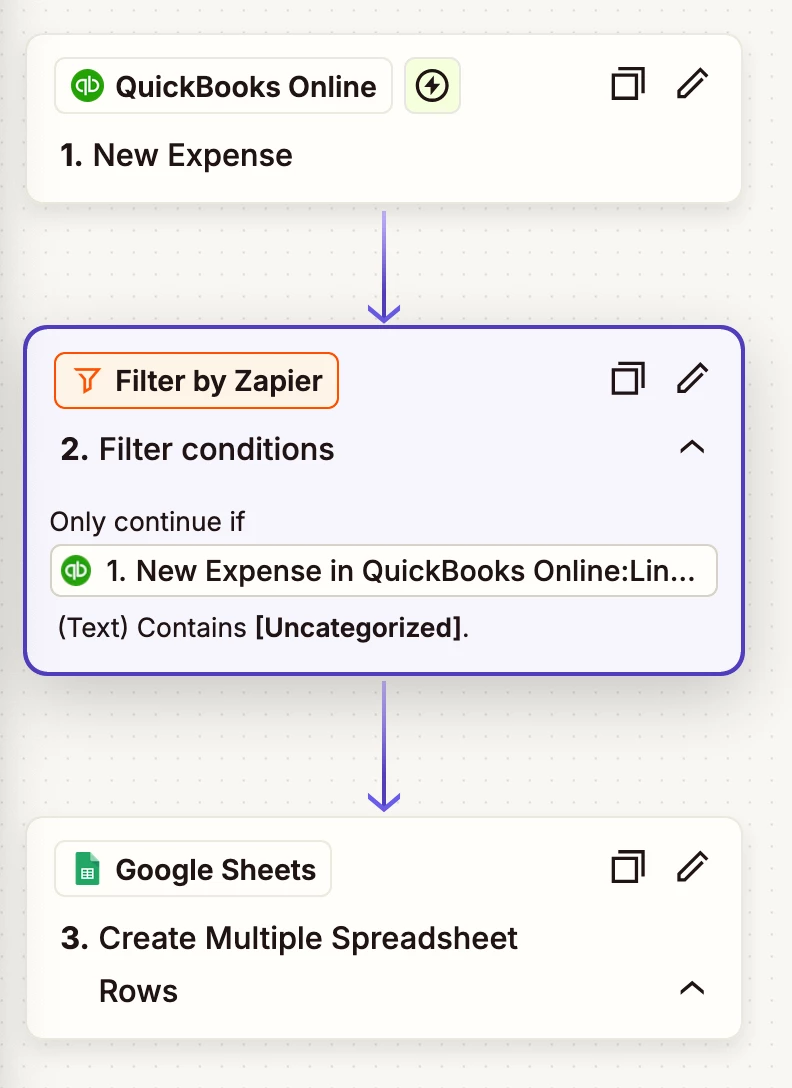The height and width of the screenshot is (1088, 792).
Task: Collapse the Create Multiple Spreadsheet Rows step
Action: (692, 988)
